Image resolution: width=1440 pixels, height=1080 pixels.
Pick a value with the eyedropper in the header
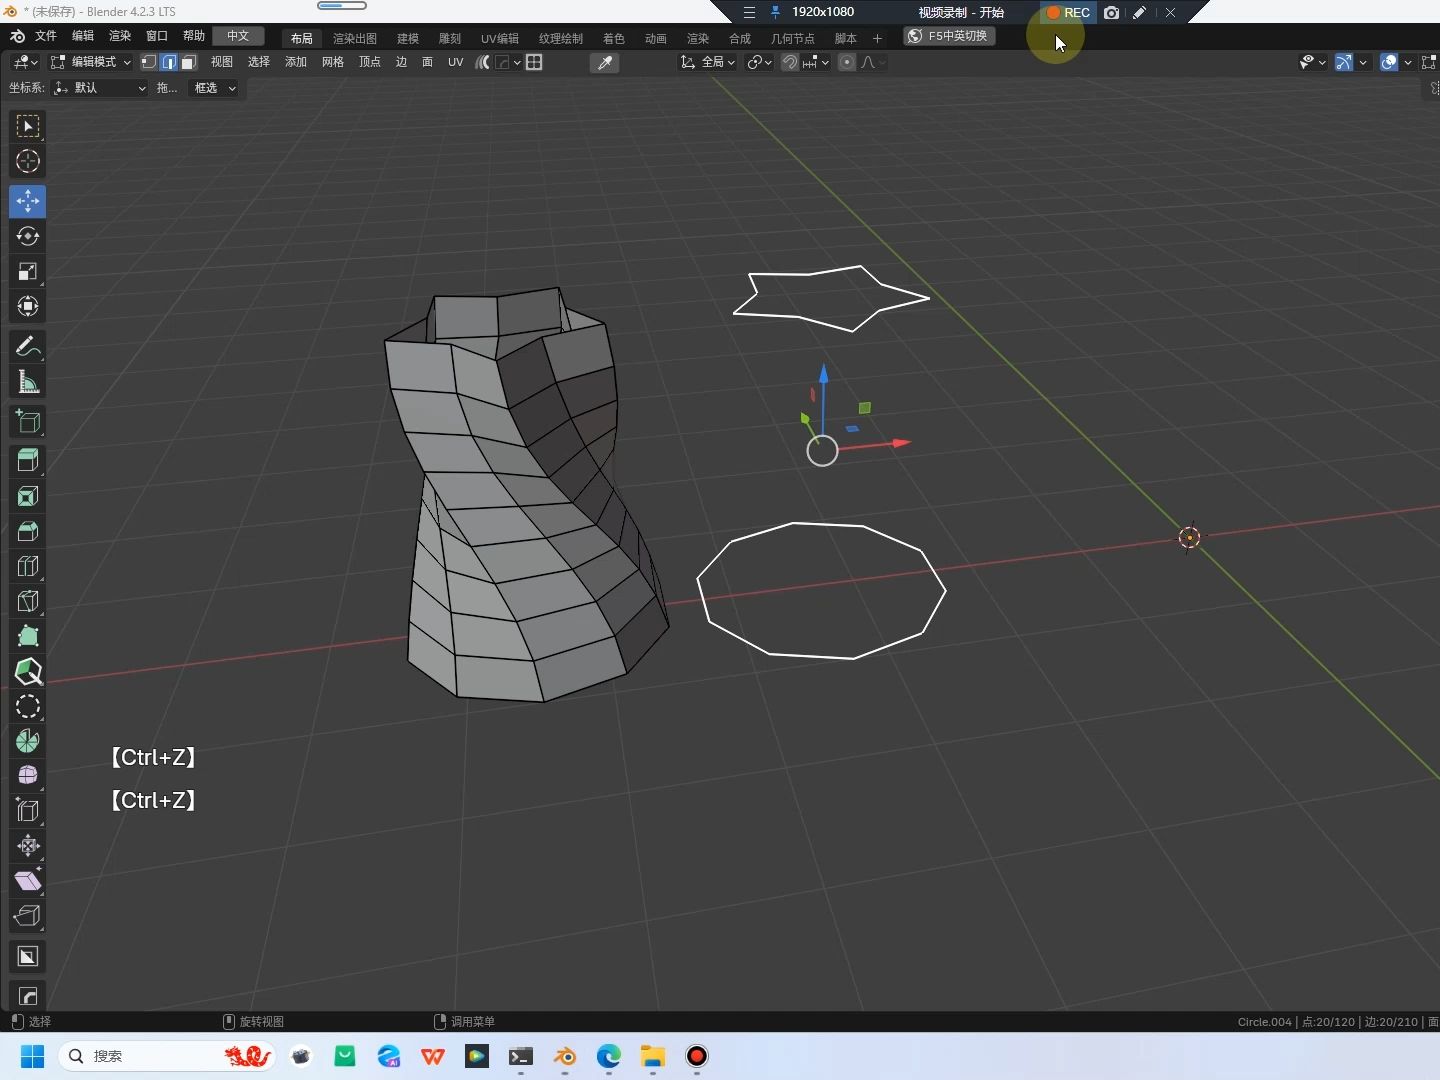604,62
